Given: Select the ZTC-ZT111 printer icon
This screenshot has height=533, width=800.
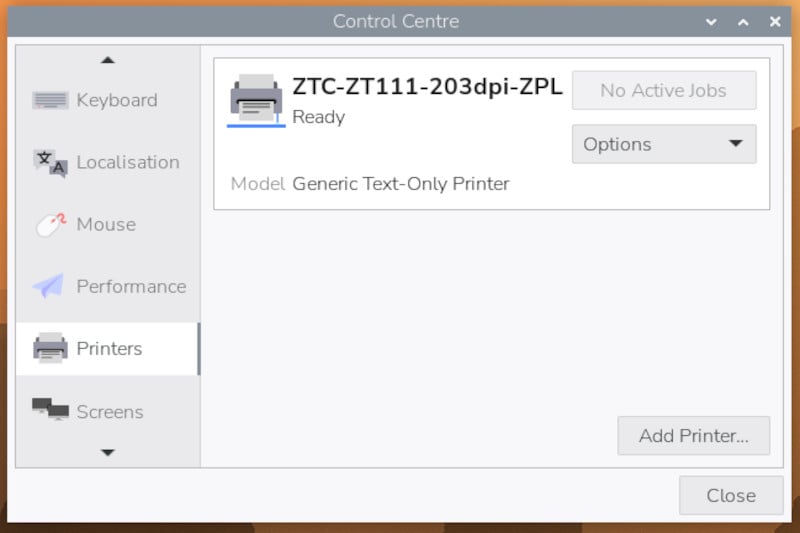Looking at the screenshot, I should (256, 98).
